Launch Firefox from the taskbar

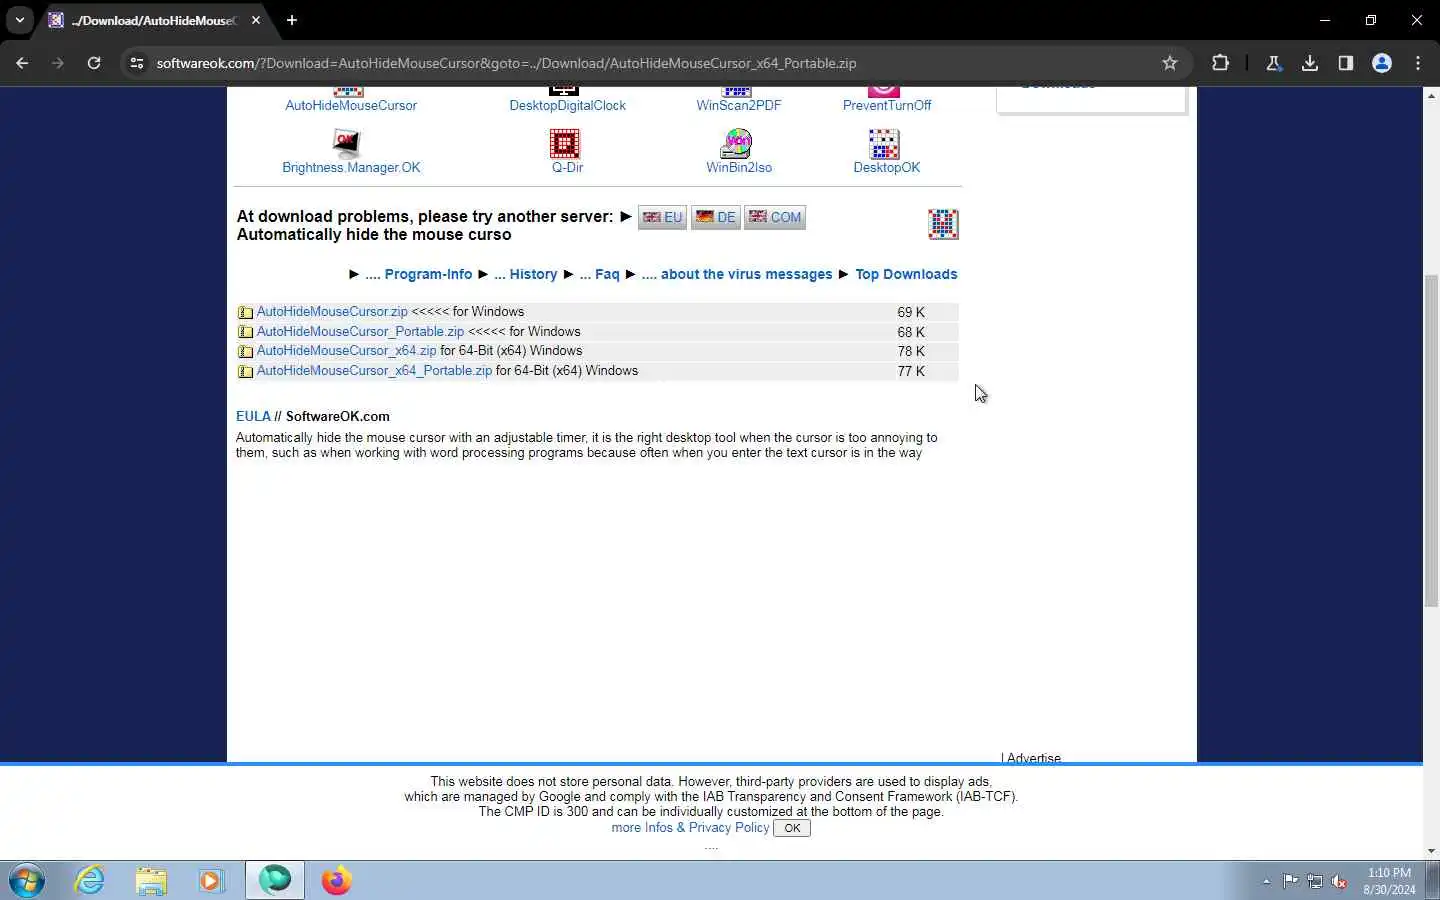click(337, 881)
